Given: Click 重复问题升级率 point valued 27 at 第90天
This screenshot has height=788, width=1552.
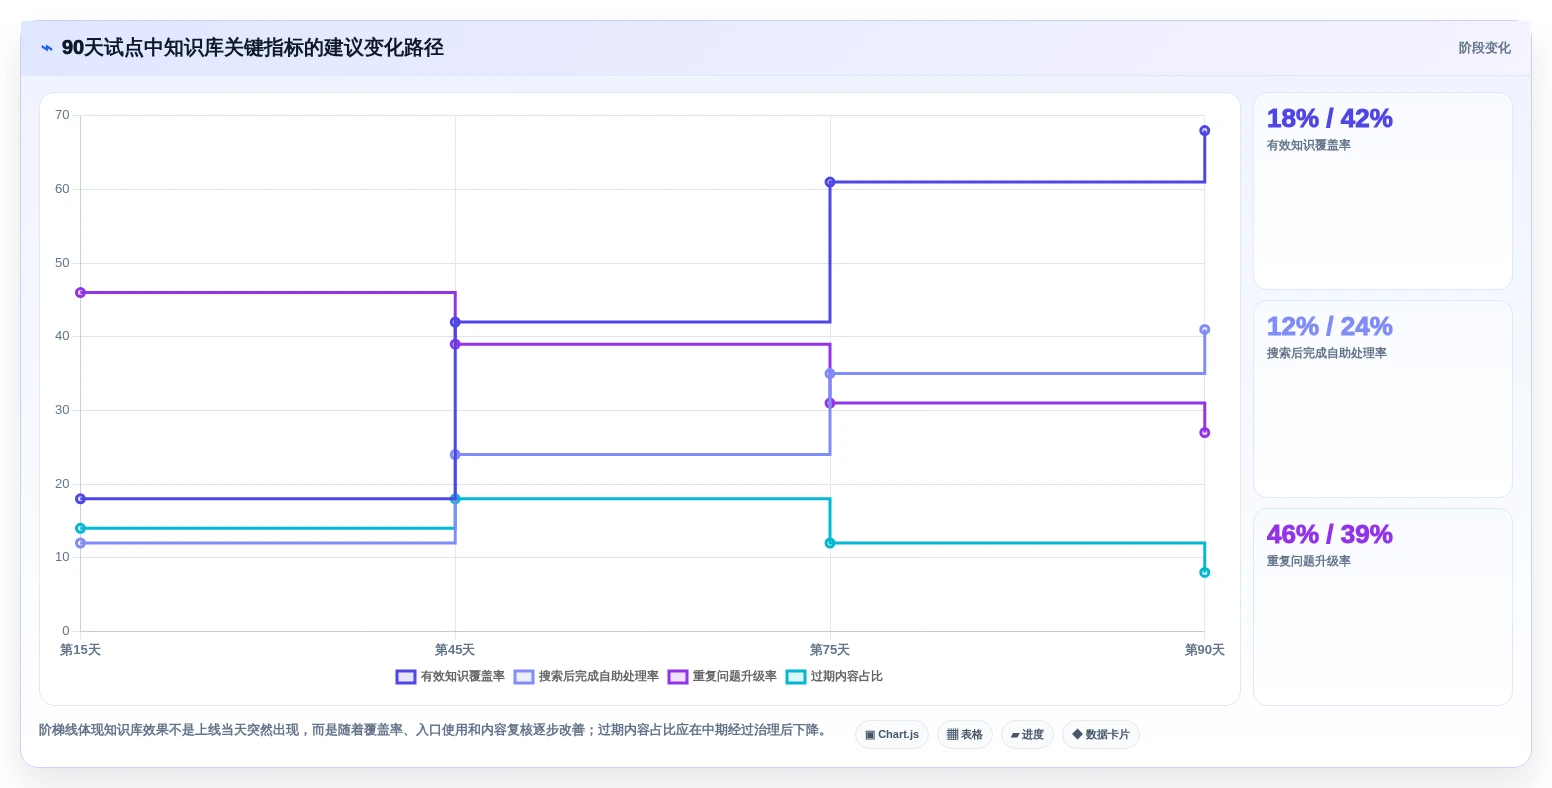Looking at the screenshot, I should click(x=1205, y=433).
